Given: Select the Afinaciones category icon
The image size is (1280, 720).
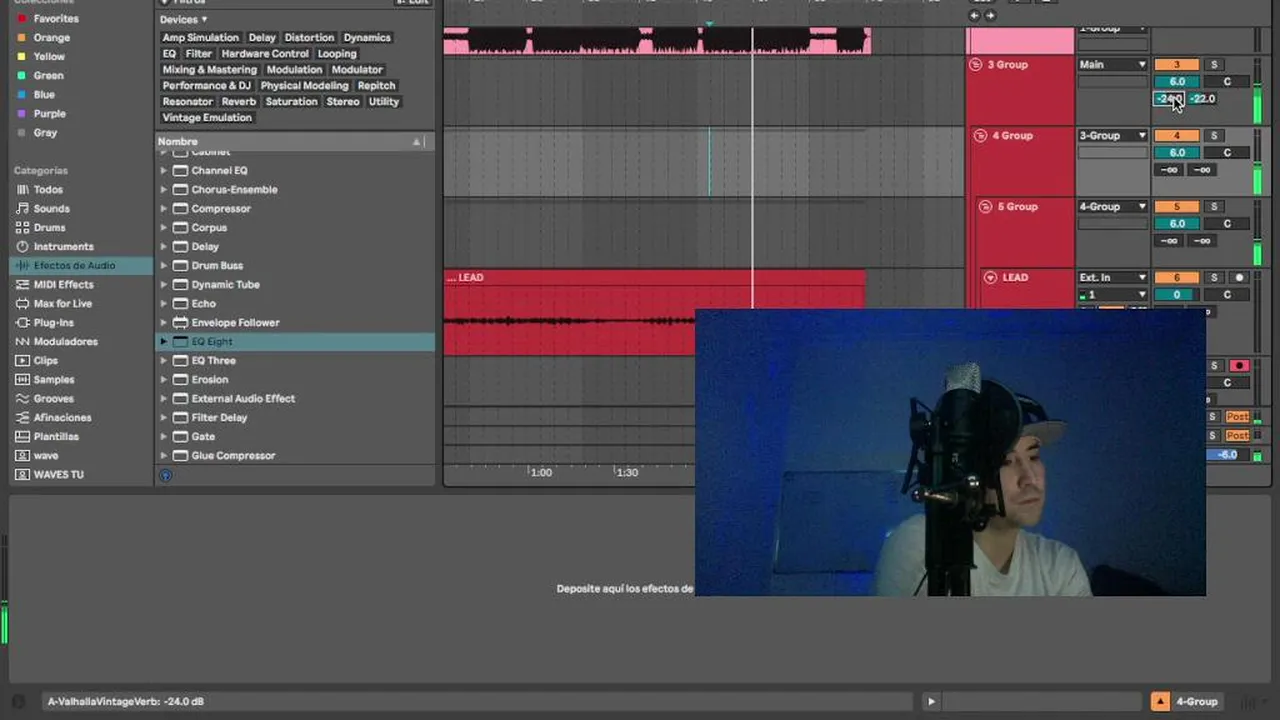Looking at the screenshot, I should click(22, 418).
